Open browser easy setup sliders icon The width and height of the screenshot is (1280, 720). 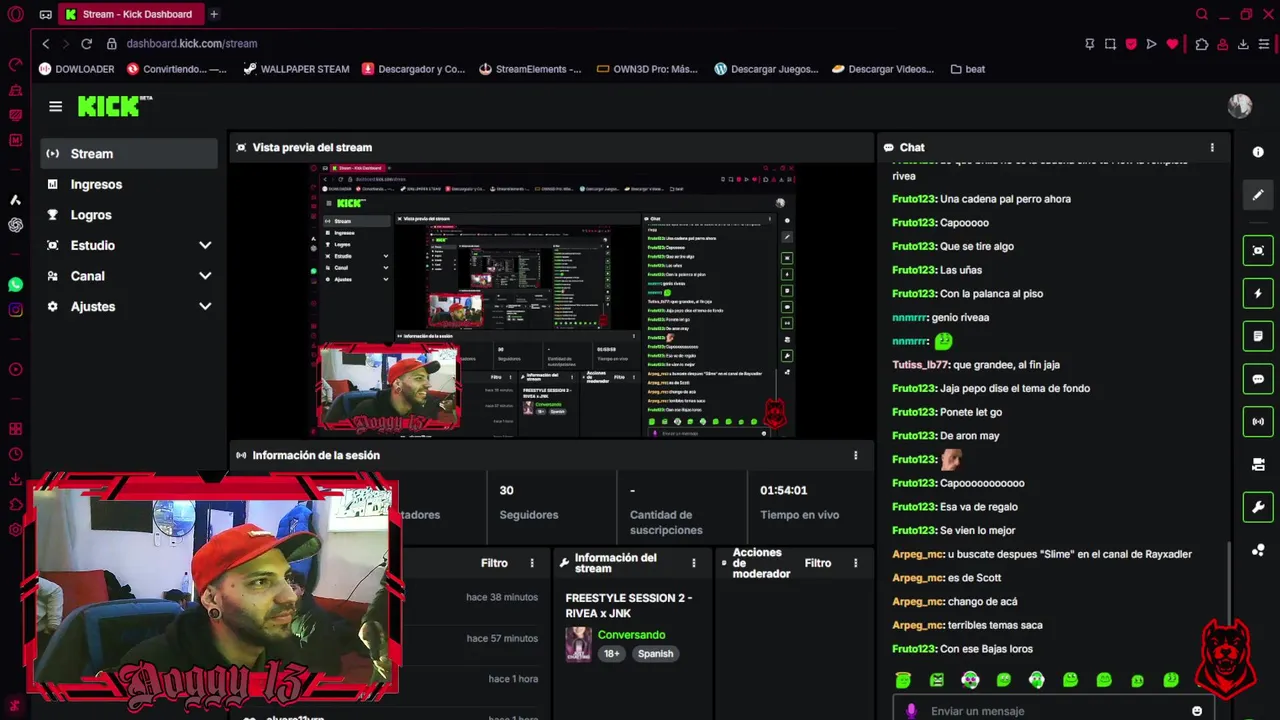1264,44
